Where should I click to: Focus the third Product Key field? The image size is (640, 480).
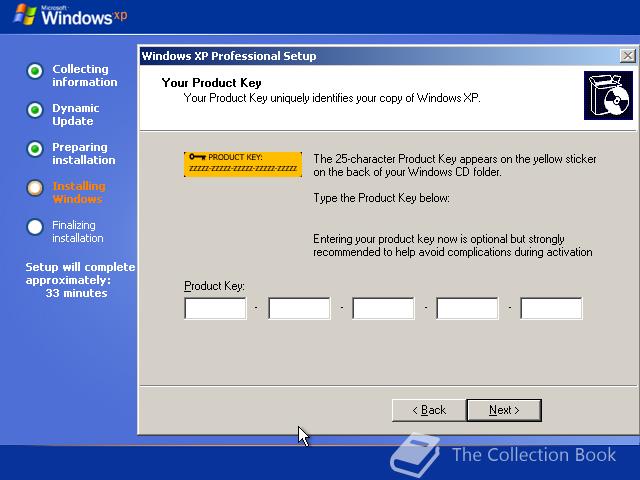coord(383,308)
